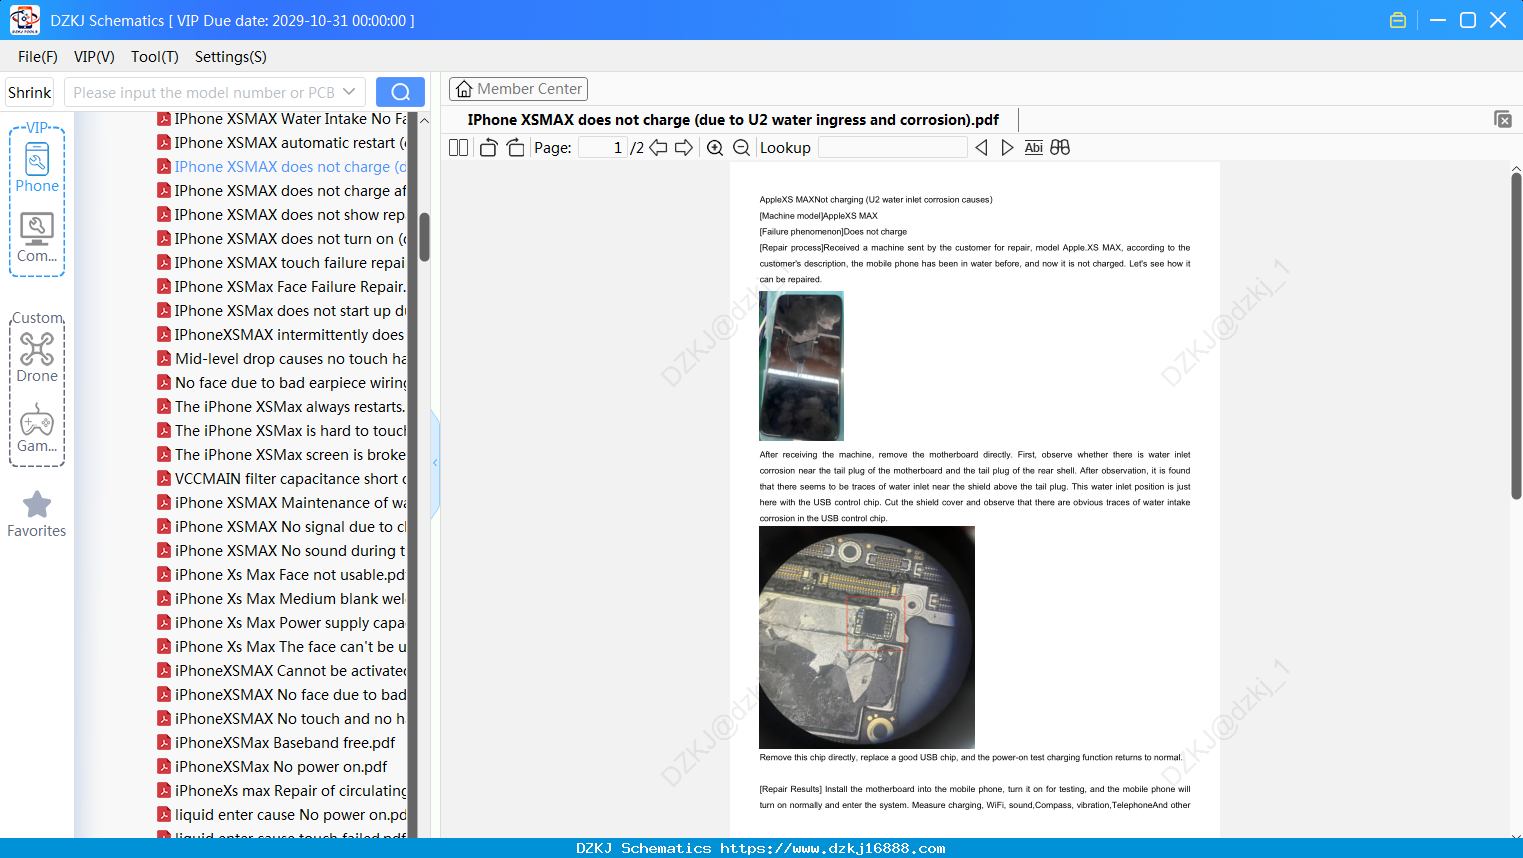
Task: Open 'iPhone Xs Max Face not usable.pd' file
Action: tap(282, 575)
